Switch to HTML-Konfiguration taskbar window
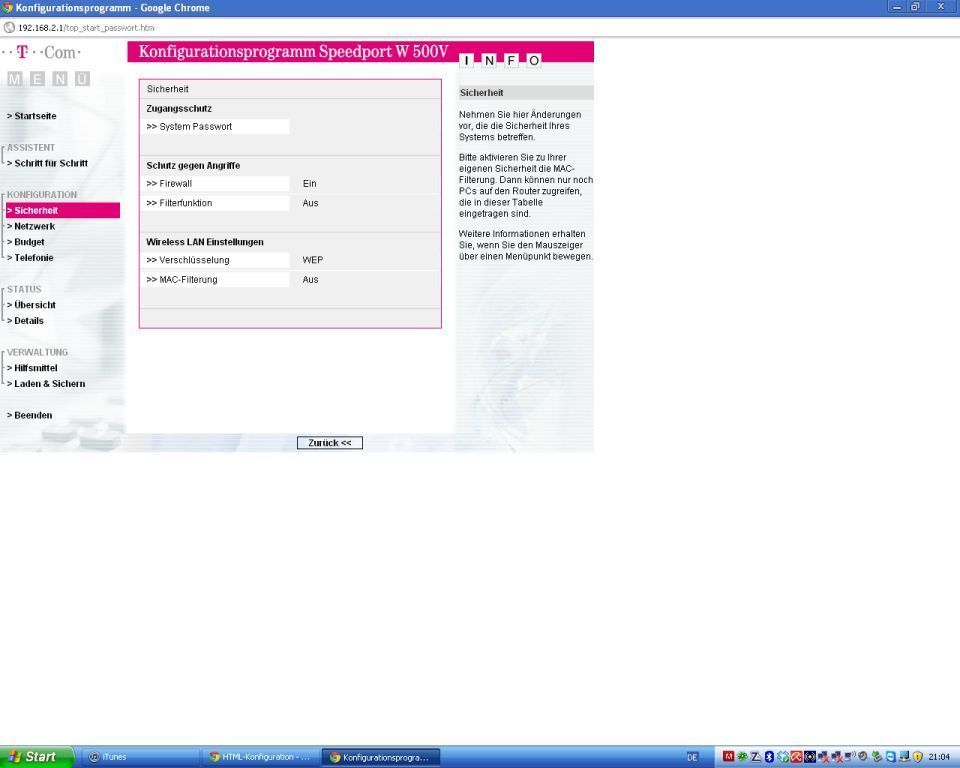The height and width of the screenshot is (768, 960). tap(260, 757)
